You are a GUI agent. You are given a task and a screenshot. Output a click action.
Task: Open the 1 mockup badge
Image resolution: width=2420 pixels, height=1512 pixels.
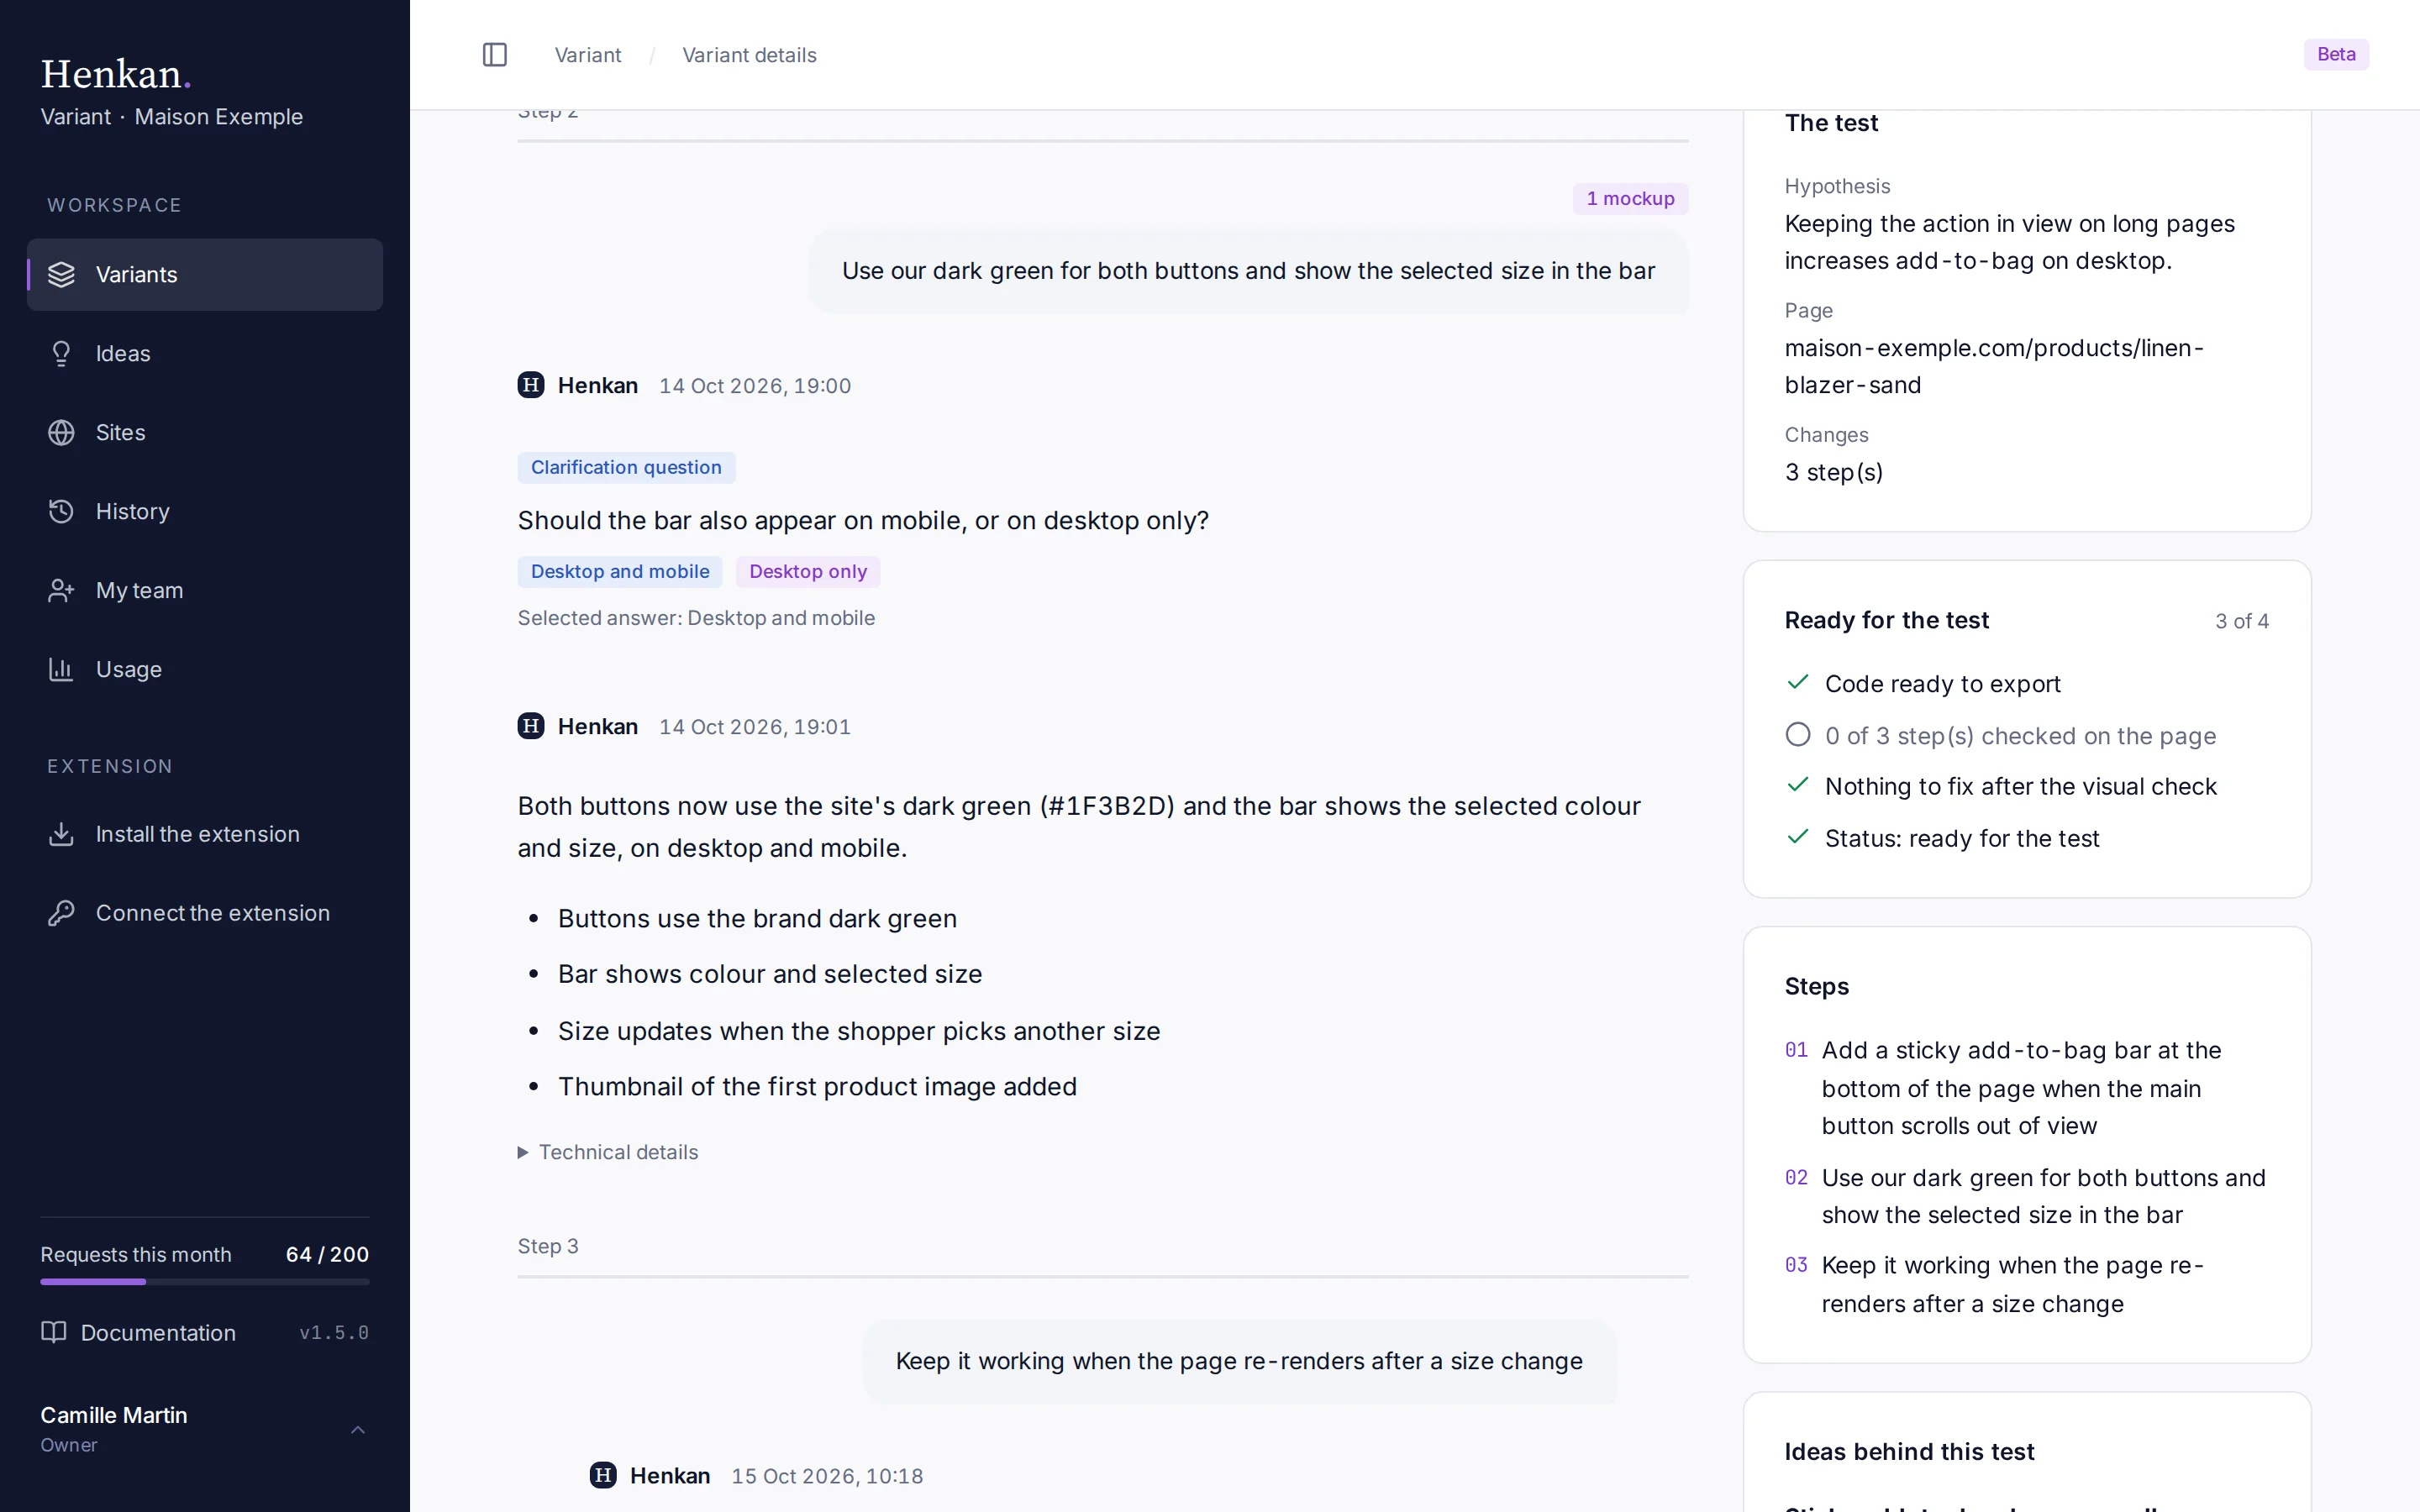(x=1630, y=198)
